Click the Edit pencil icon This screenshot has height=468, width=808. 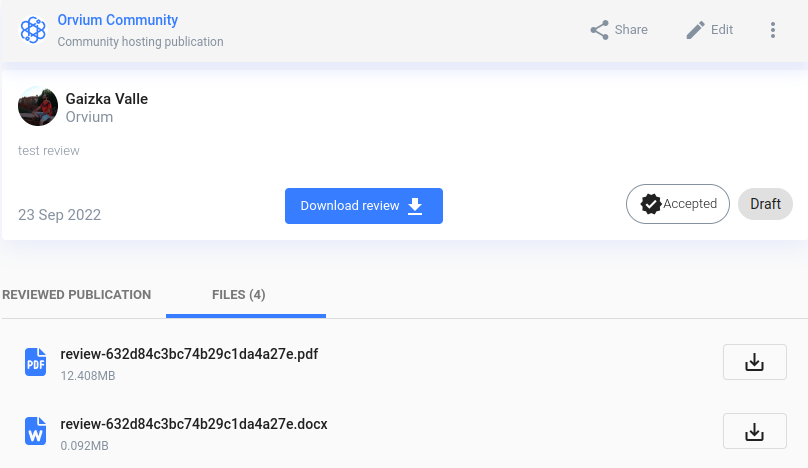(x=695, y=30)
